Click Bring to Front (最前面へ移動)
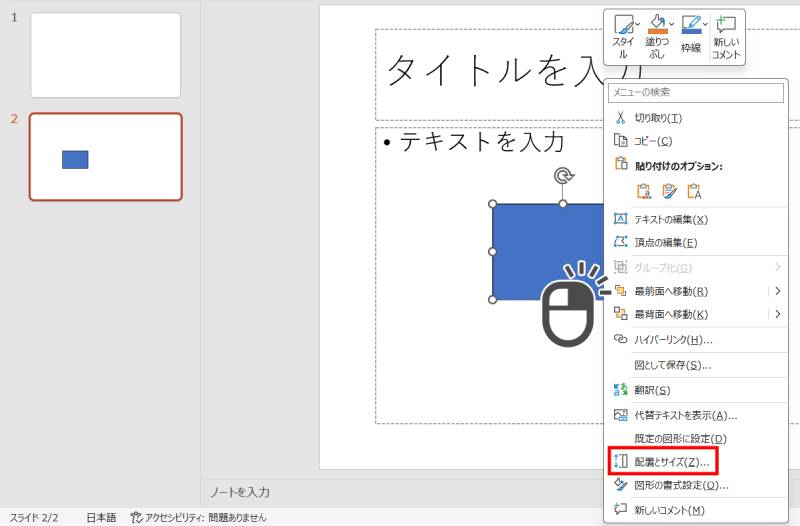This screenshot has height=526, width=800. pos(671,291)
